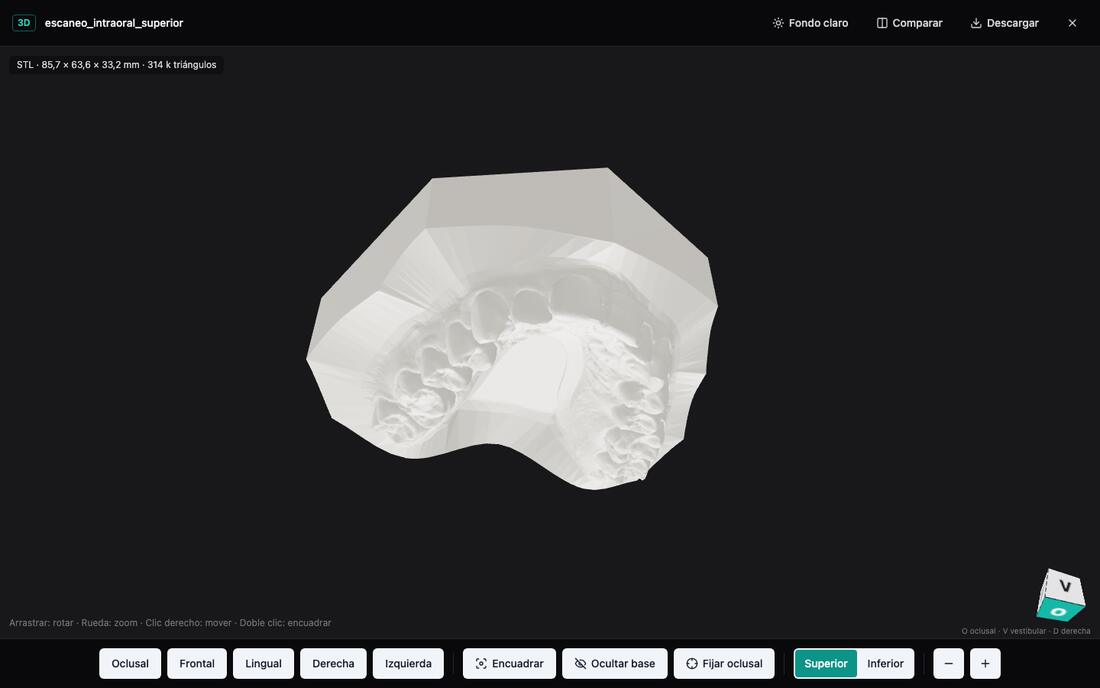Close the 3D viewer
The height and width of the screenshot is (688, 1100).
point(1072,23)
